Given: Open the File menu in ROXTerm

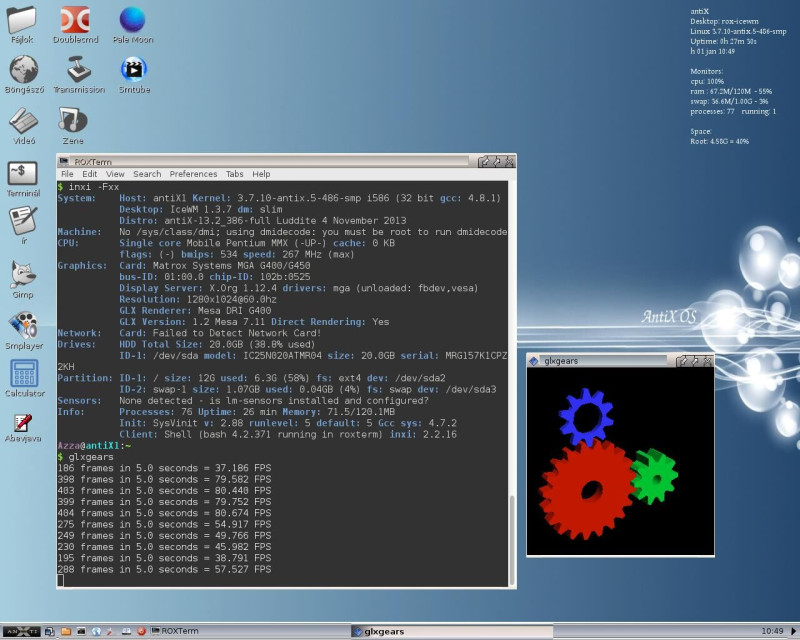Looking at the screenshot, I should (x=67, y=174).
